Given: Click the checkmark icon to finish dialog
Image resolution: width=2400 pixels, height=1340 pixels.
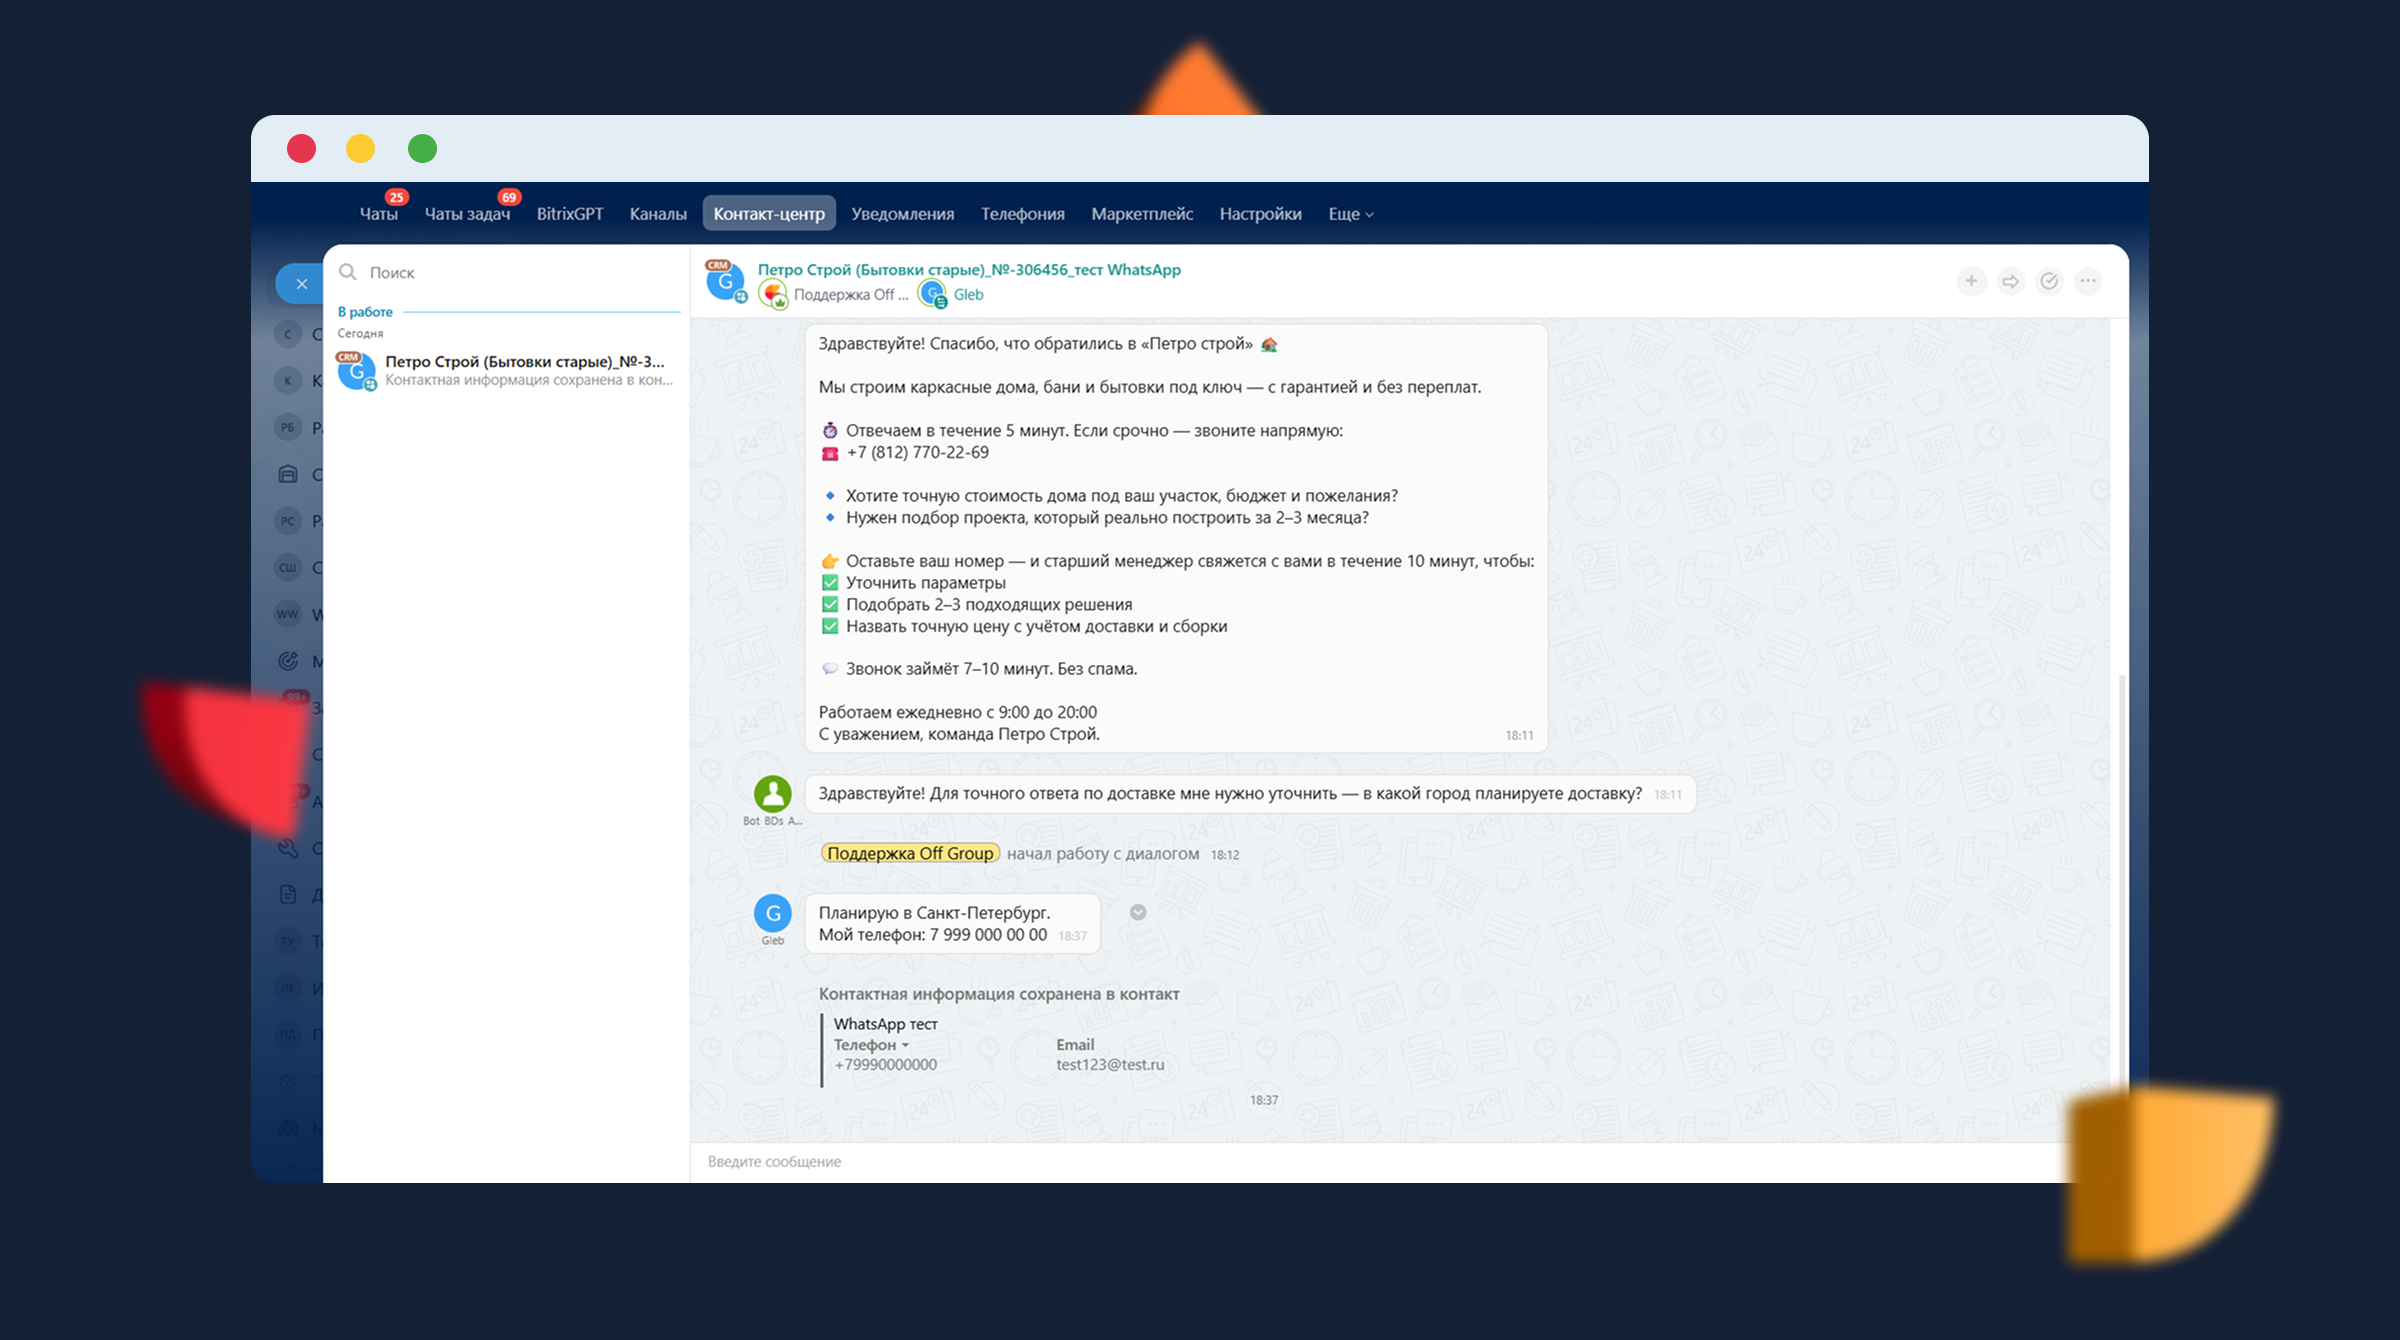Looking at the screenshot, I should click(2049, 281).
